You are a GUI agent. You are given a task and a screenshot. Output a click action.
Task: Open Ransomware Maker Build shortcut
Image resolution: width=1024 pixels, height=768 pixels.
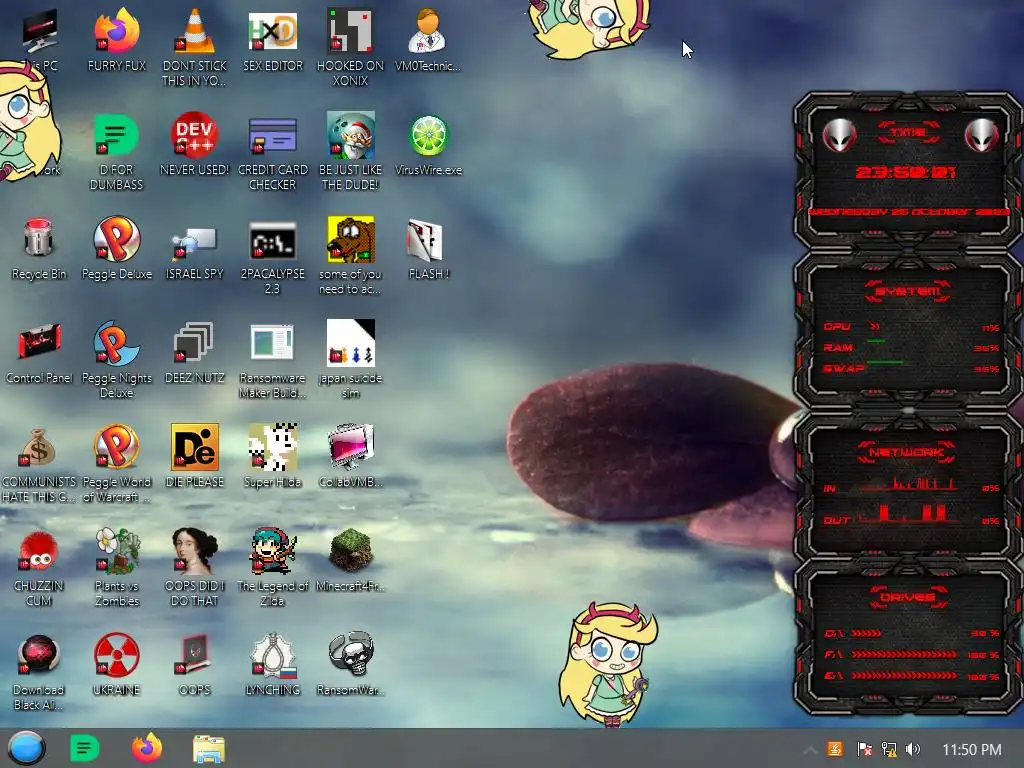click(x=273, y=342)
